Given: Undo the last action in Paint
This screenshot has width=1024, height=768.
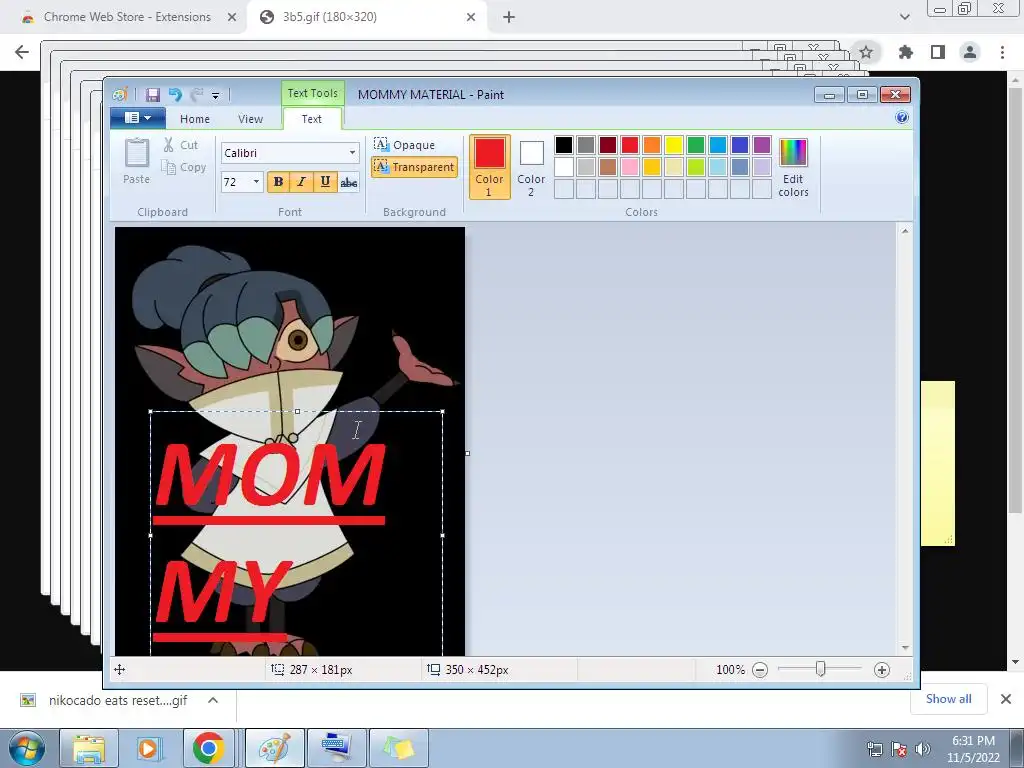Looking at the screenshot, I should point(174,95).
